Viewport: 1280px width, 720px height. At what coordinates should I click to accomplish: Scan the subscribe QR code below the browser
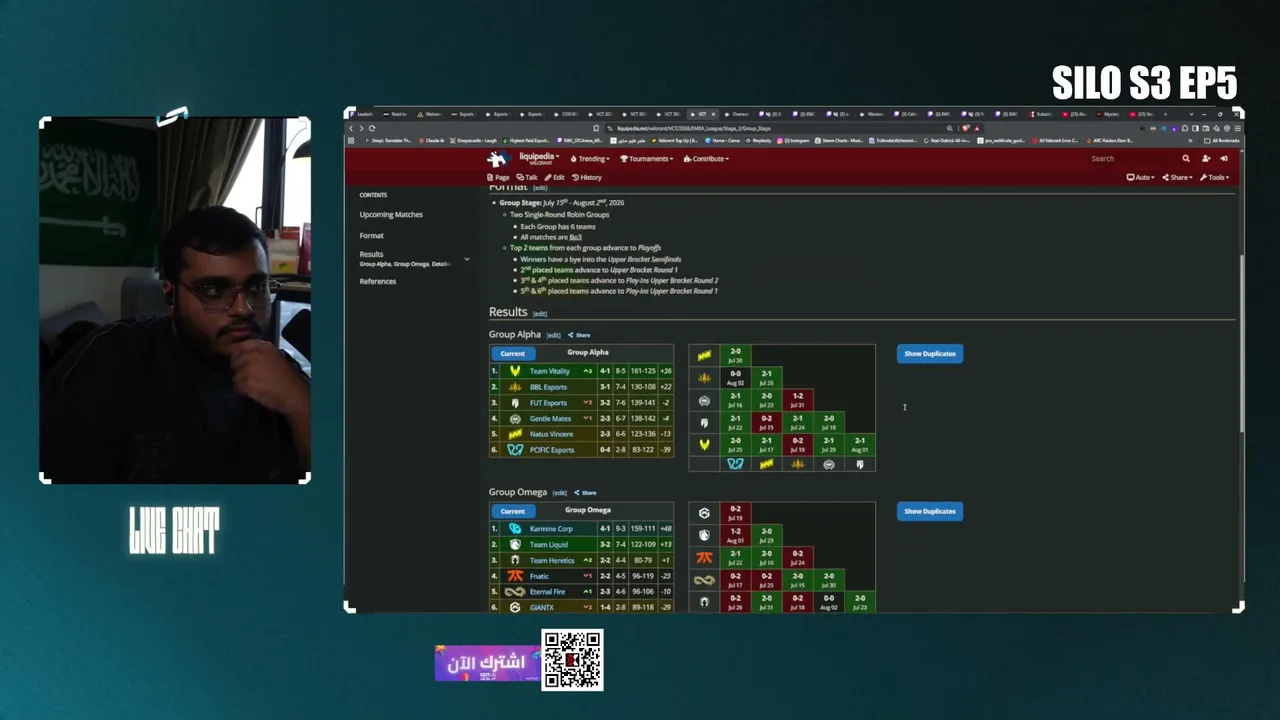pyautogui.click(x=572, y=660)
